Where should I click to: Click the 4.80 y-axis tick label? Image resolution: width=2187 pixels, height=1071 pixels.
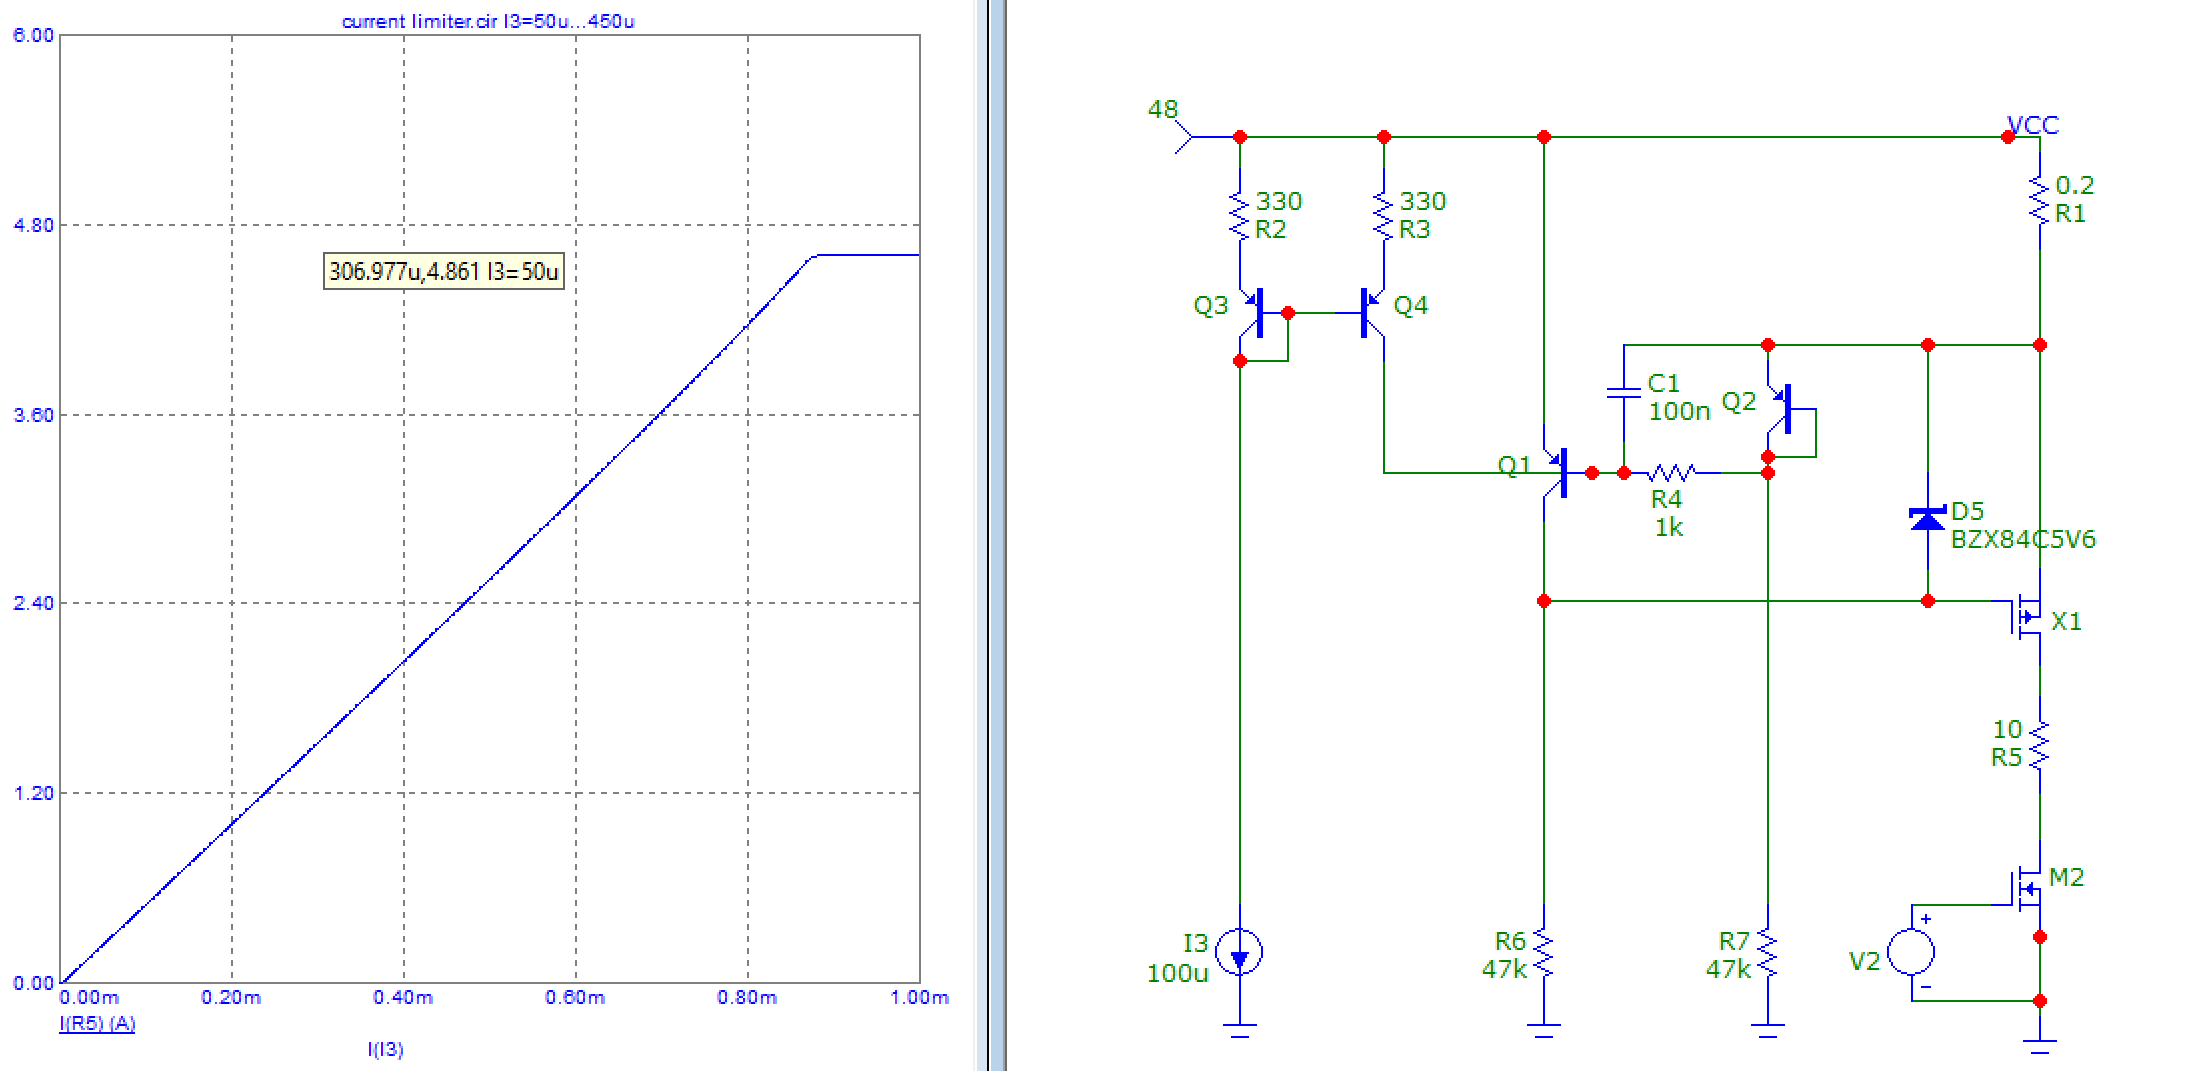[33, 225]
